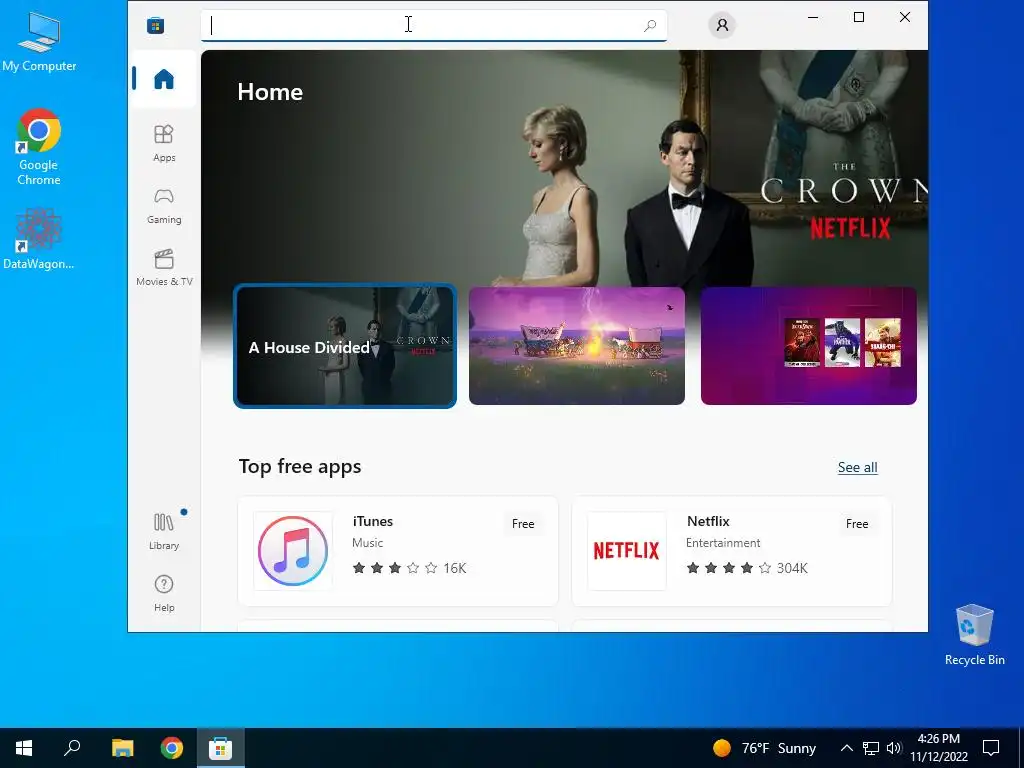Viewport: 1024px width, 768px height.
Task: Open the user account profile icon
Action: [722, 25]
